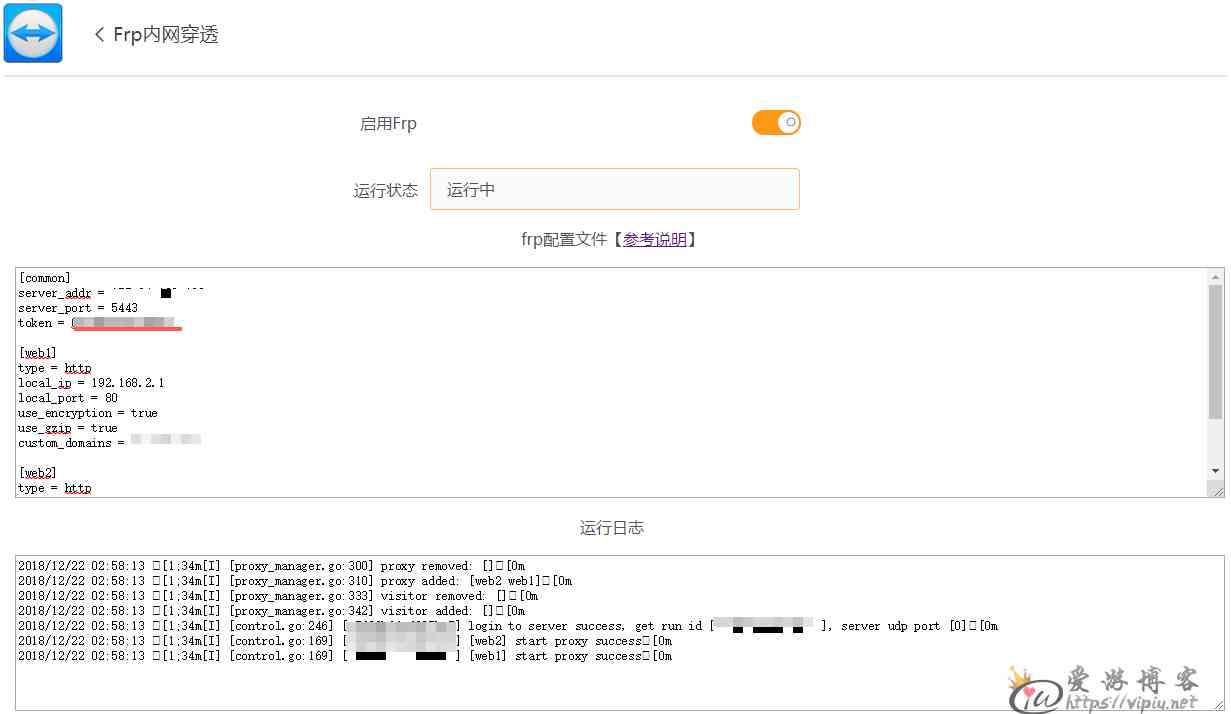Viewport: 1231px width, 714px height.
Task: Click the config scrollbar up arrow
Action: click(x=1216, y=276)
